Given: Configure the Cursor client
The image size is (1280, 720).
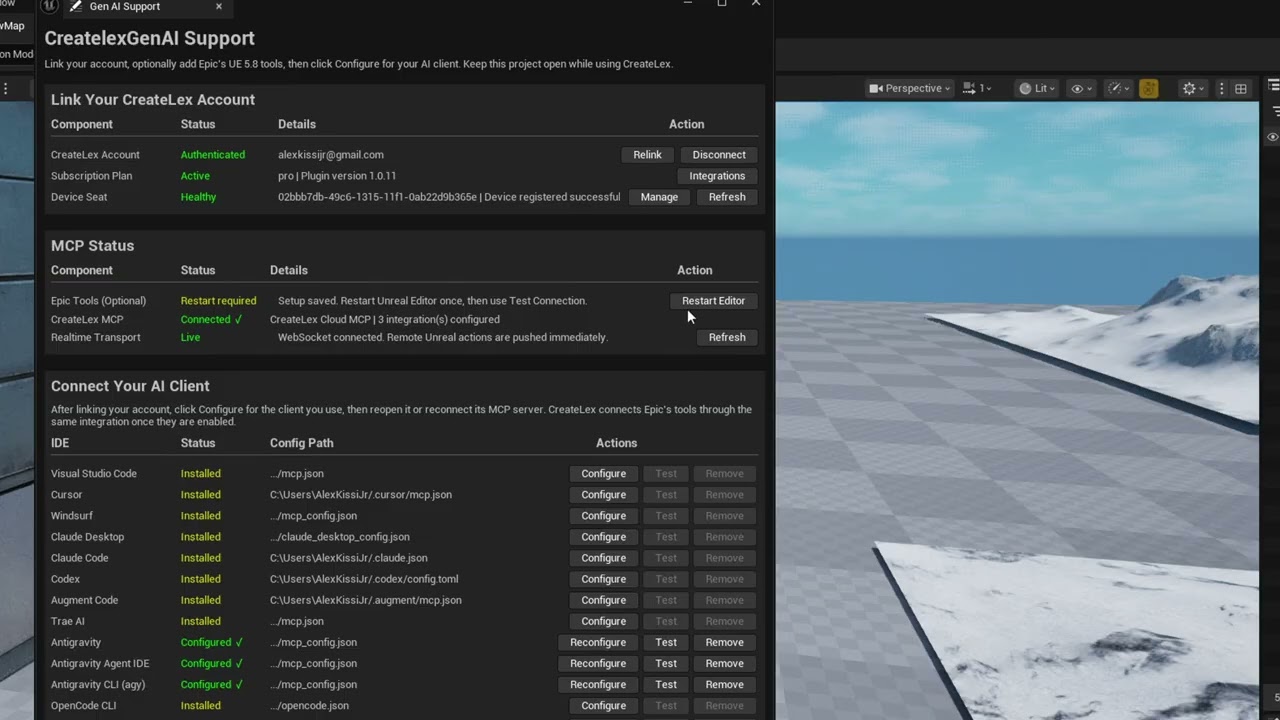Looking at the screenshot, I should coord(604,495).
